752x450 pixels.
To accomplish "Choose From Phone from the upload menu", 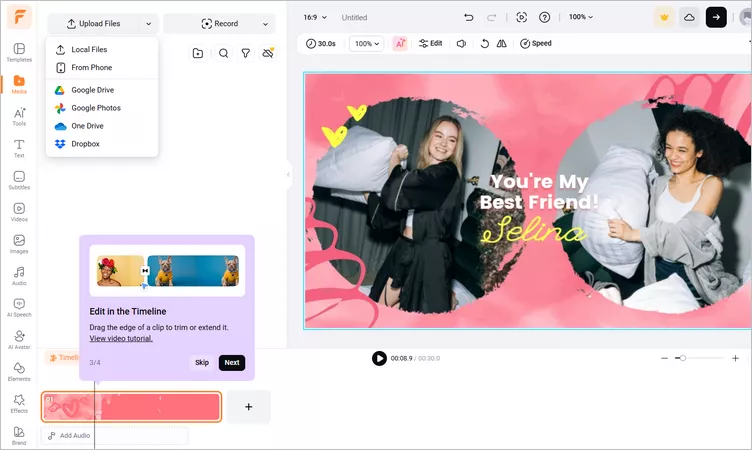I will pyautogui.click(x=102, y=68).
